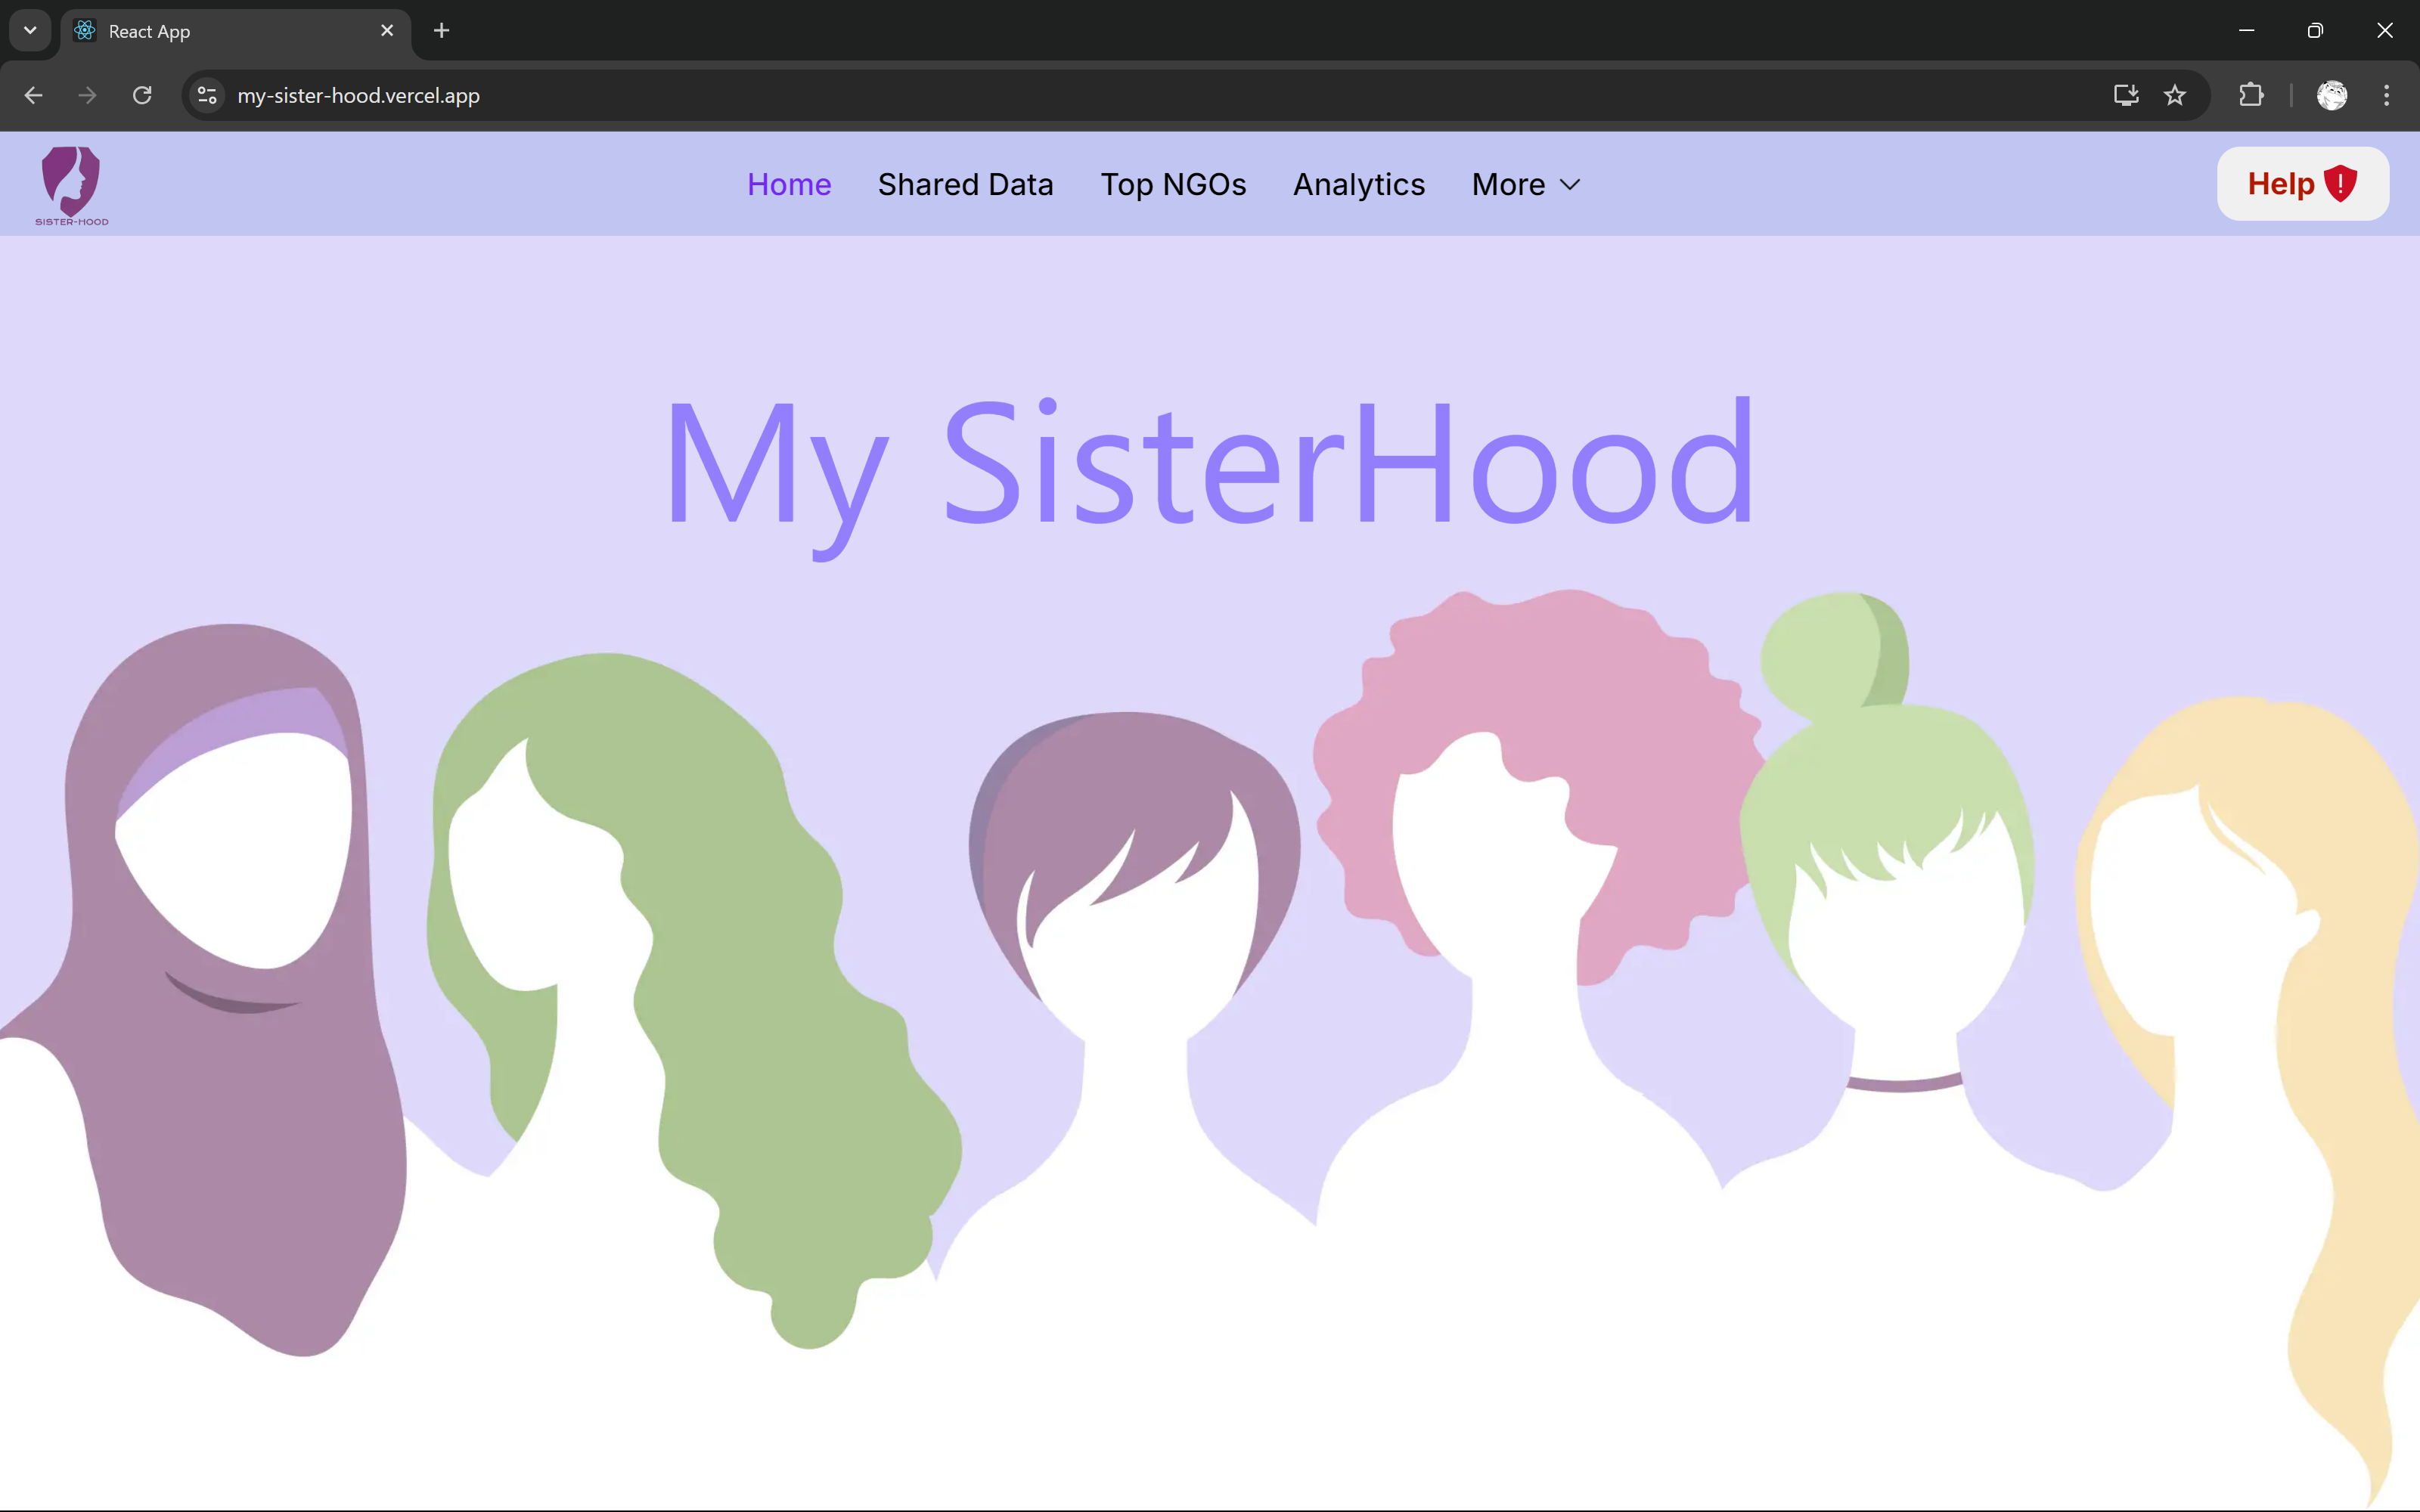
Task: Open the tab search dropdown arrow
Action: click(x=30, y=30)
